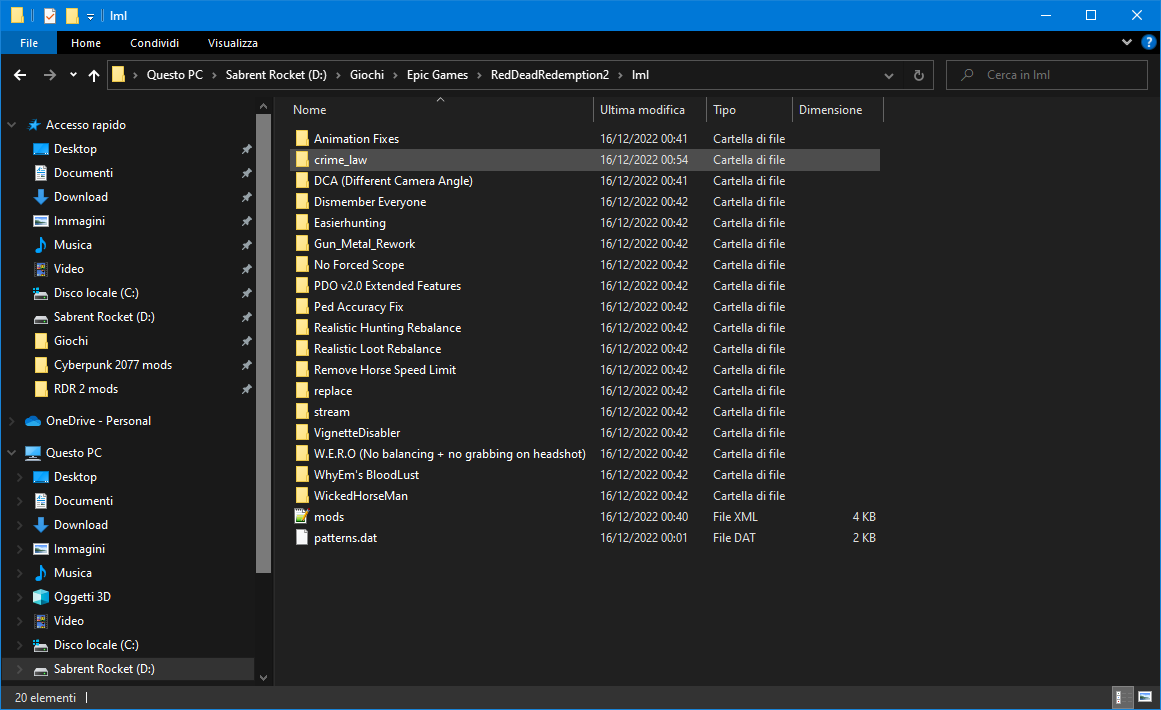Expand the ribbon with the chevron
The width and height of the screenshot is (1161, 710).
(x=1127, y=43)
